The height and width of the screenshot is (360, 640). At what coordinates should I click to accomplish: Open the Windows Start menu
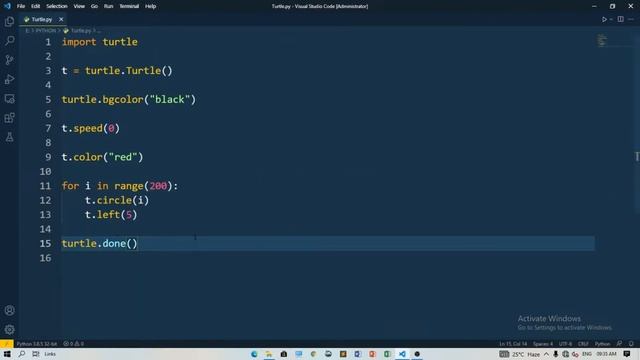[x=7, y=354]
